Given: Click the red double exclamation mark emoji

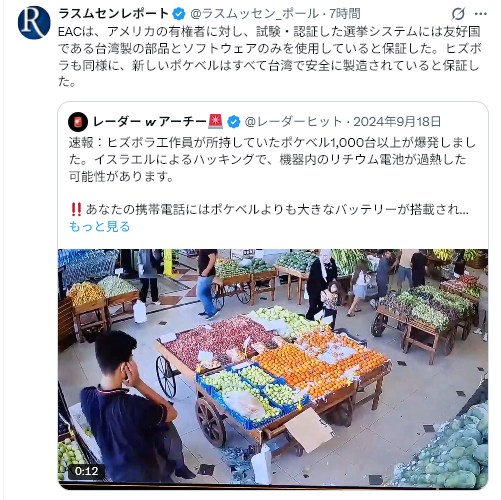Looking at the screenshot, I should (76, 209).
